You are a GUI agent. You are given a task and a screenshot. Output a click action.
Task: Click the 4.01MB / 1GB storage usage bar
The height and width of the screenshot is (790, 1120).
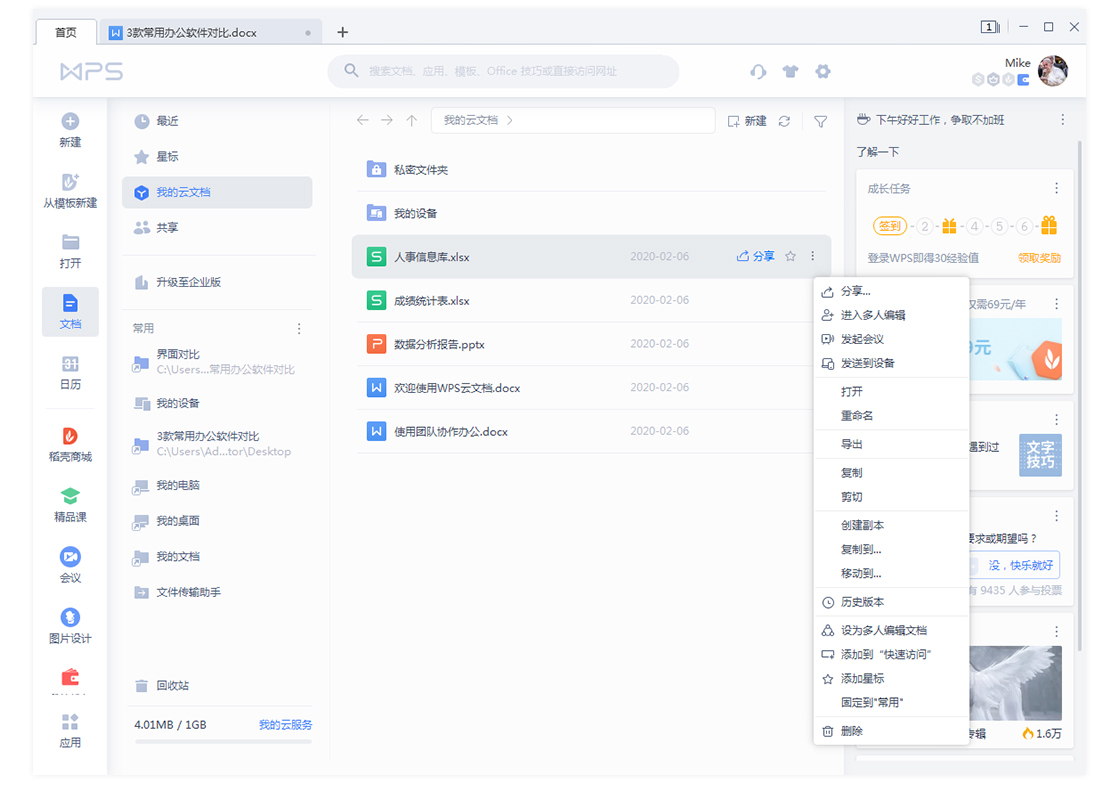click(223, 742)
